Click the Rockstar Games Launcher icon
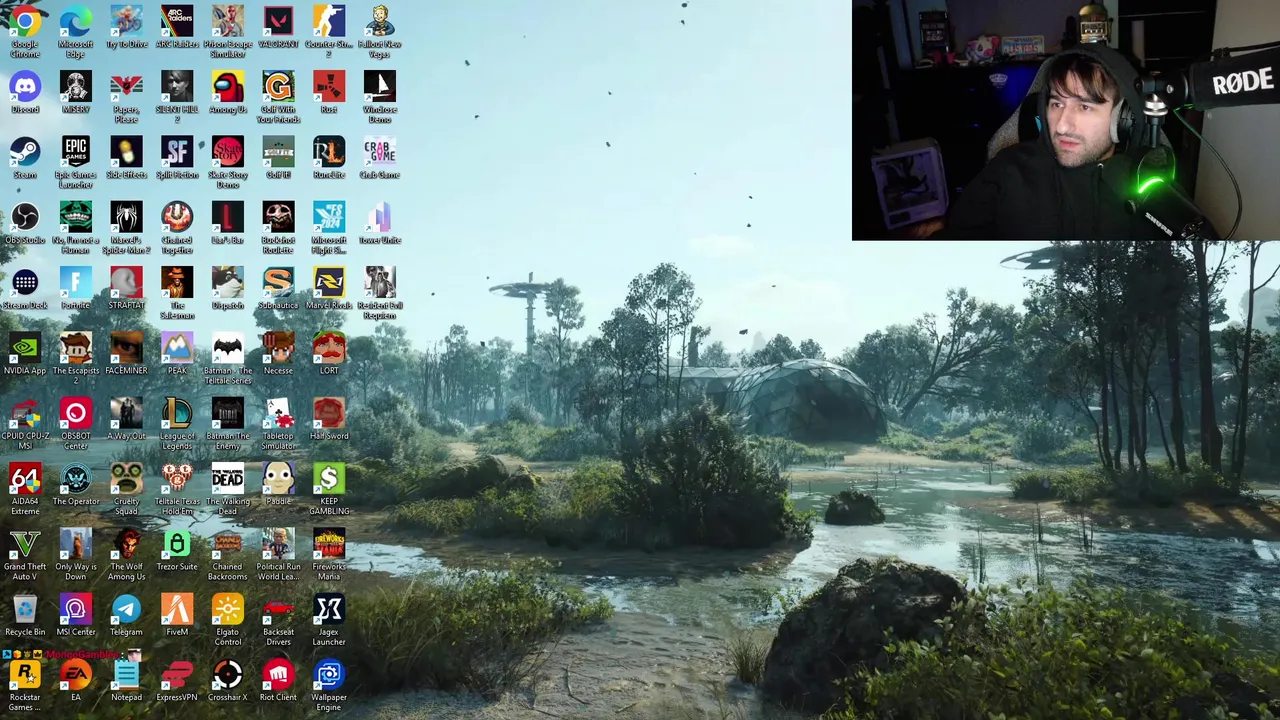The width and height of the screenshot is (1280, 720). click(25, 675)
